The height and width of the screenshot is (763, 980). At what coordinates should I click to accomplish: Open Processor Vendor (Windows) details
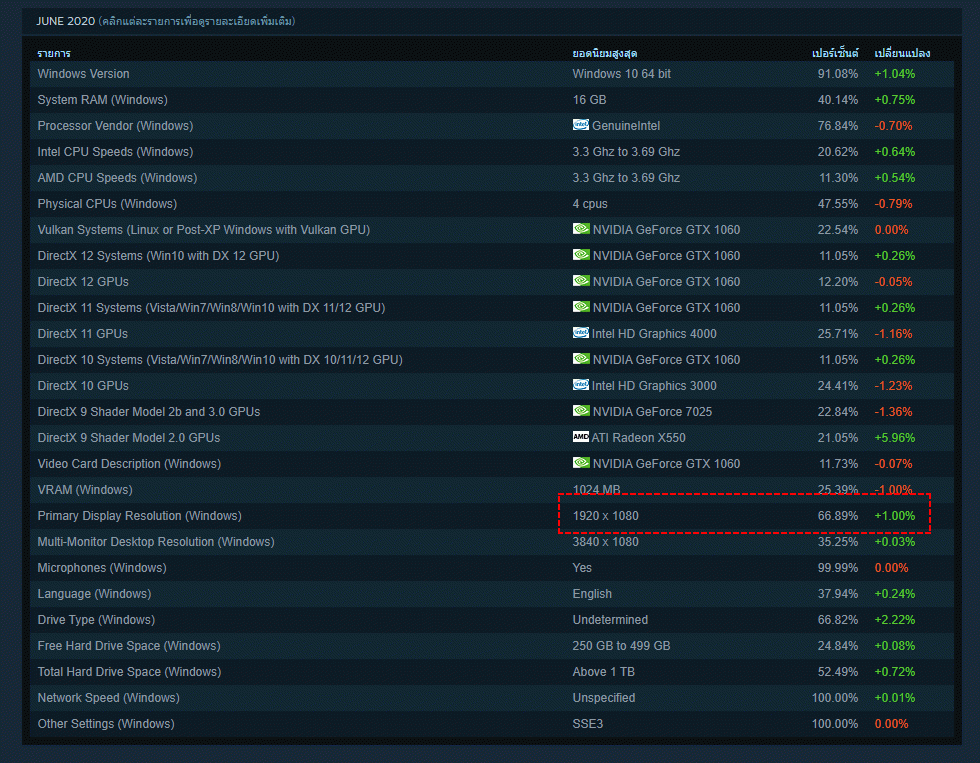[x=492, y=126]
